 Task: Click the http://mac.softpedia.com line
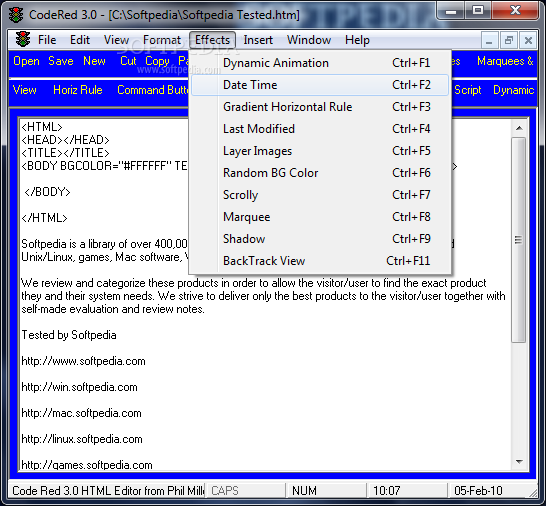[x=81, y=413]
